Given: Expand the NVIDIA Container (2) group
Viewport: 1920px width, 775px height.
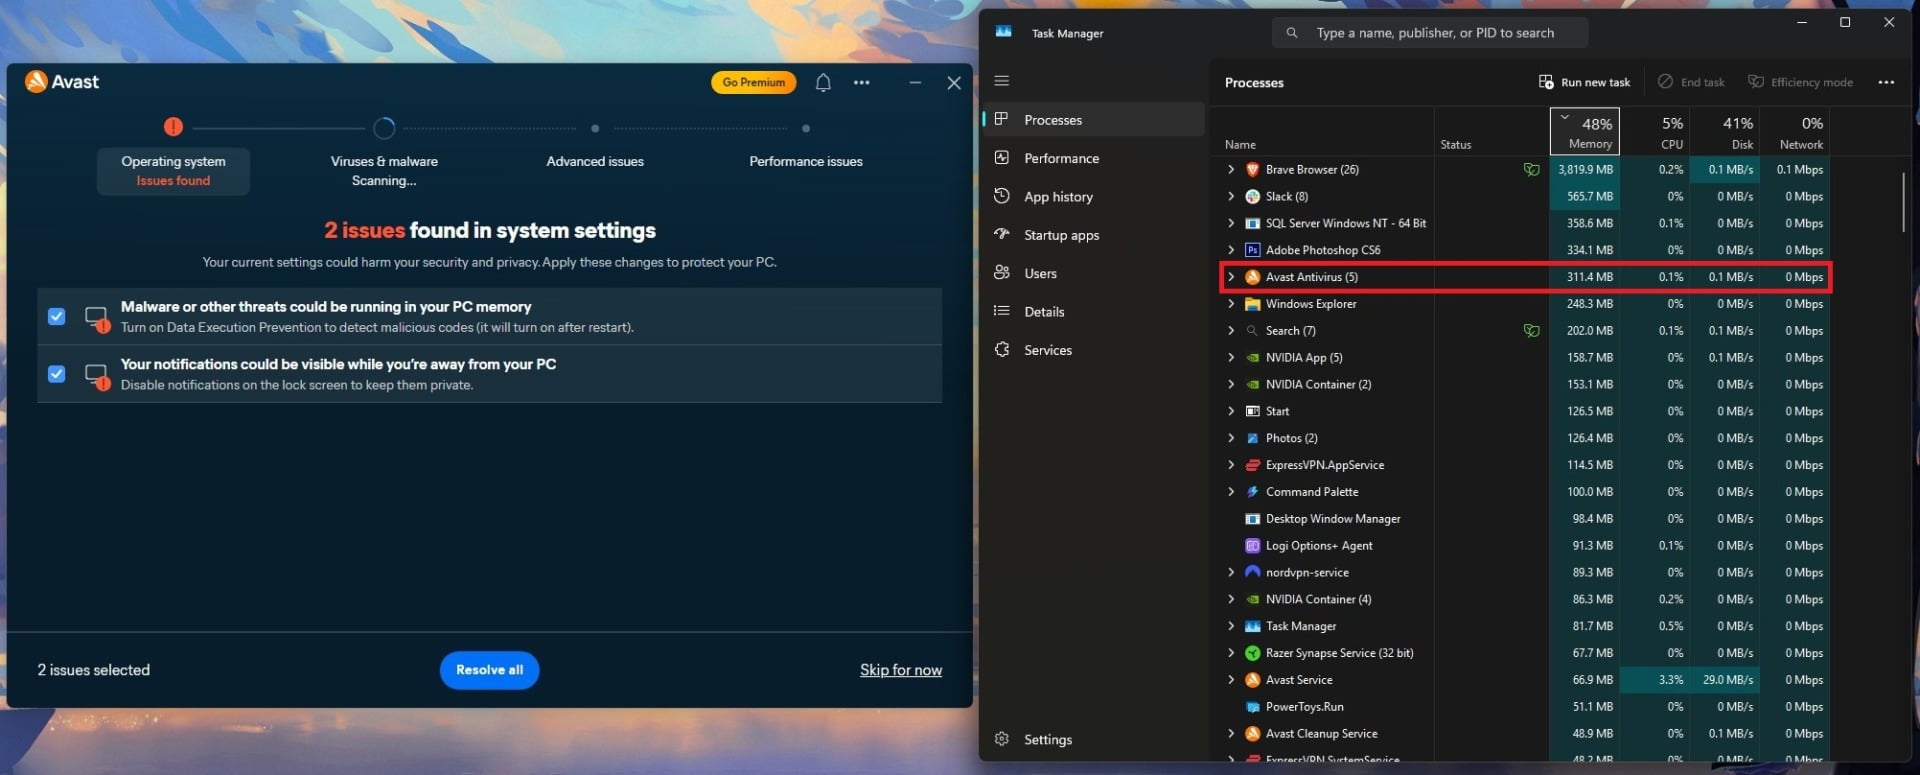Looking at the screenshot, I should (1231, 385).
